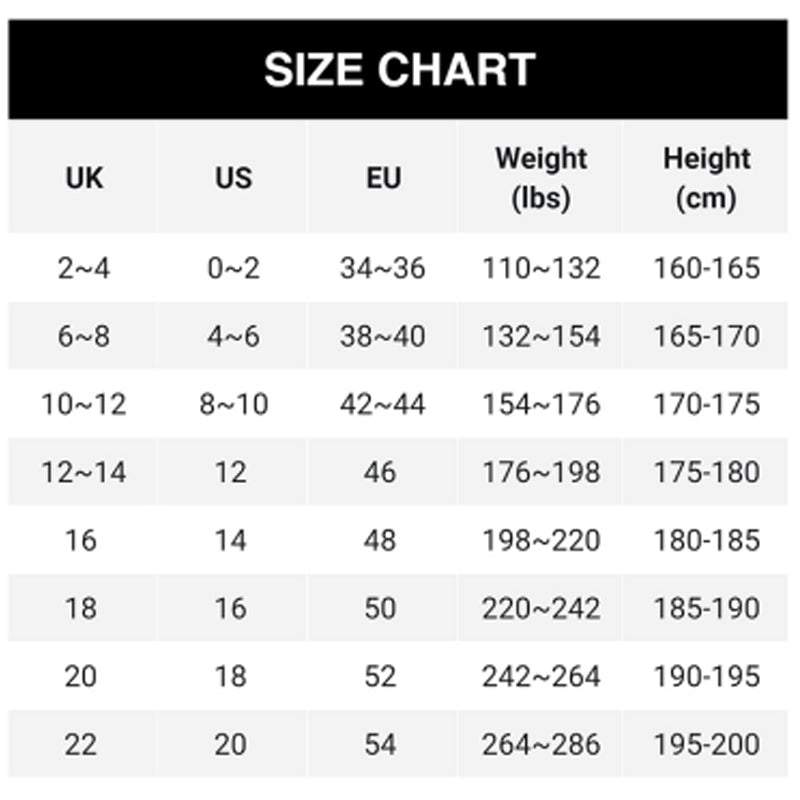This screenshot has height=800, width=800.
Task: Select EU size 38~40 cell
Action: (x=382, y=336)
